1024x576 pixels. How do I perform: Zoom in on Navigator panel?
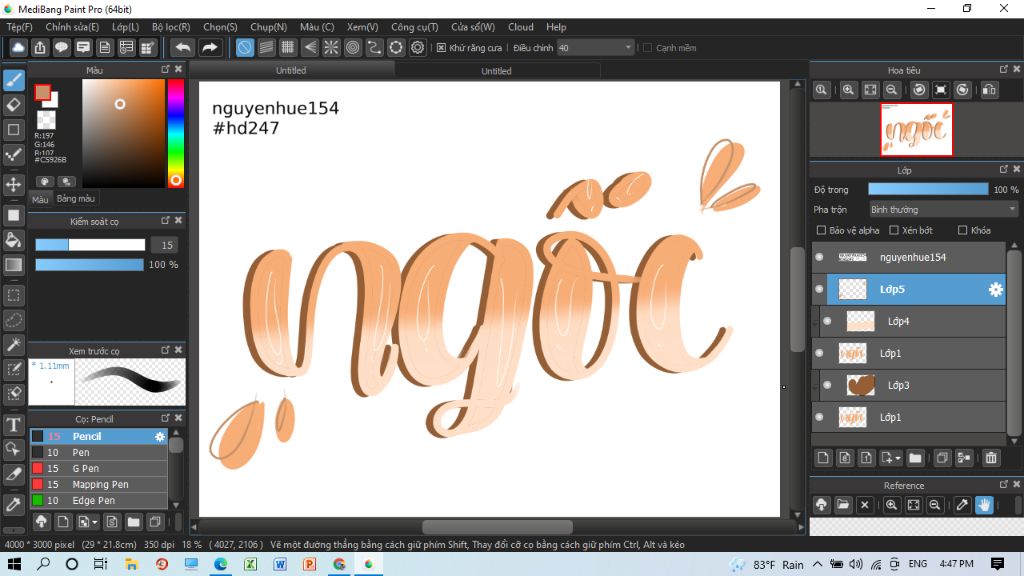(848, 90)
